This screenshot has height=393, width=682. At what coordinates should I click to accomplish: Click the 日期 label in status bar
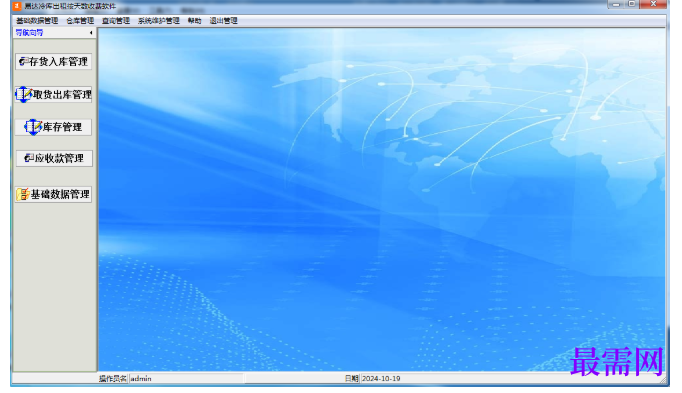click(352, 379)
